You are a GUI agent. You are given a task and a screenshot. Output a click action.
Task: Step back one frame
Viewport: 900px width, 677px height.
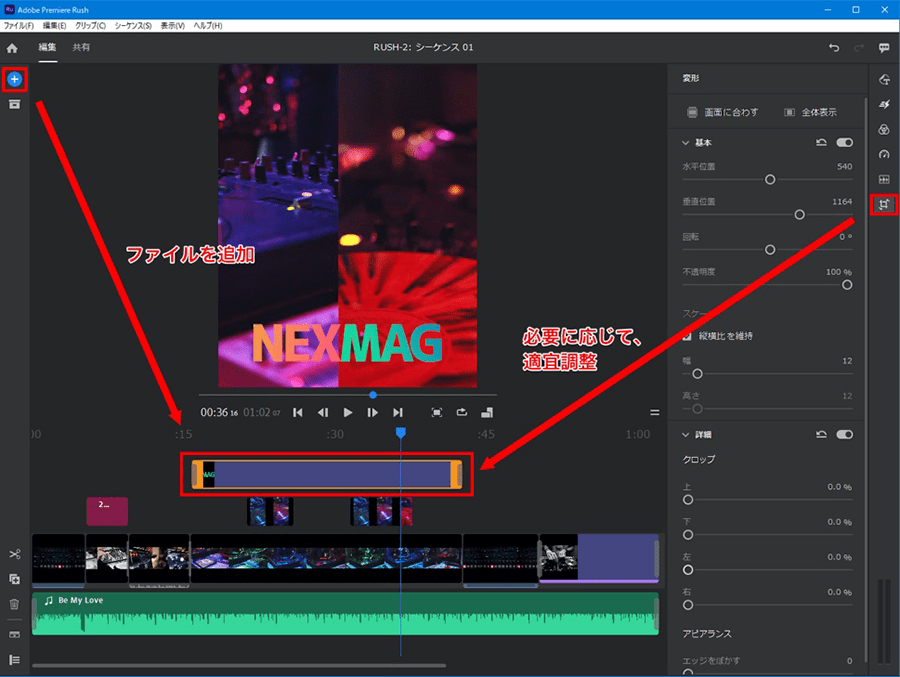pos(323,412)
